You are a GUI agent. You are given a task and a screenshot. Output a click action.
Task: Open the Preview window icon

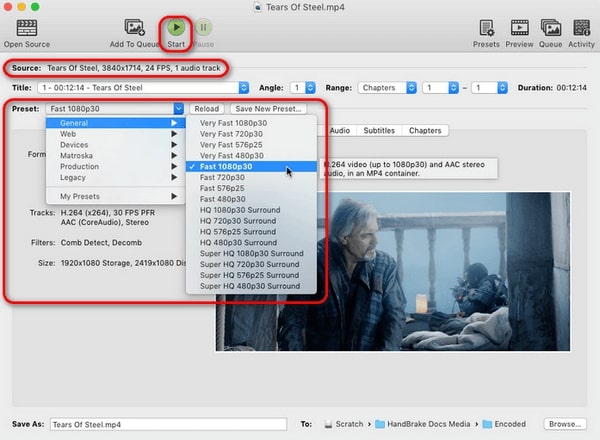click(520, 28)
